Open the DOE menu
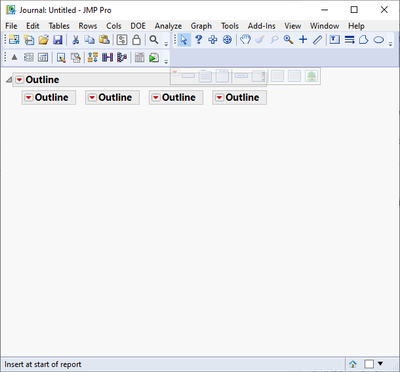The image size is (400, 372). (x=138, y=26)
